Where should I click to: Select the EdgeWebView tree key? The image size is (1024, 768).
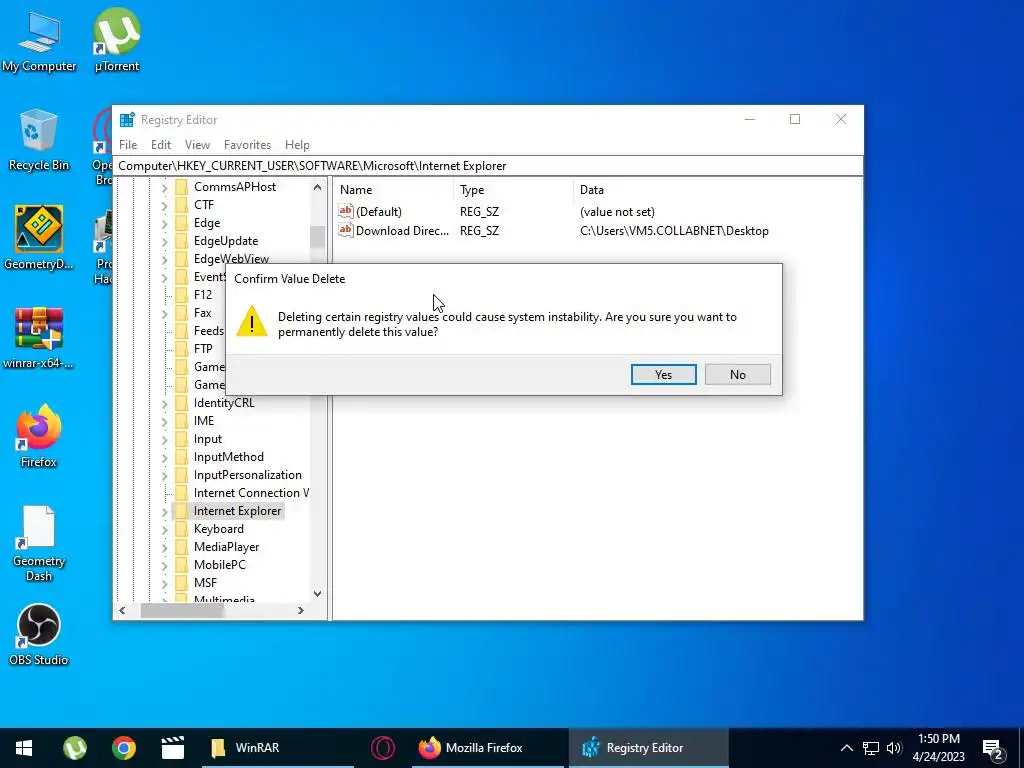pyautogui.click(x=231, y=259)
